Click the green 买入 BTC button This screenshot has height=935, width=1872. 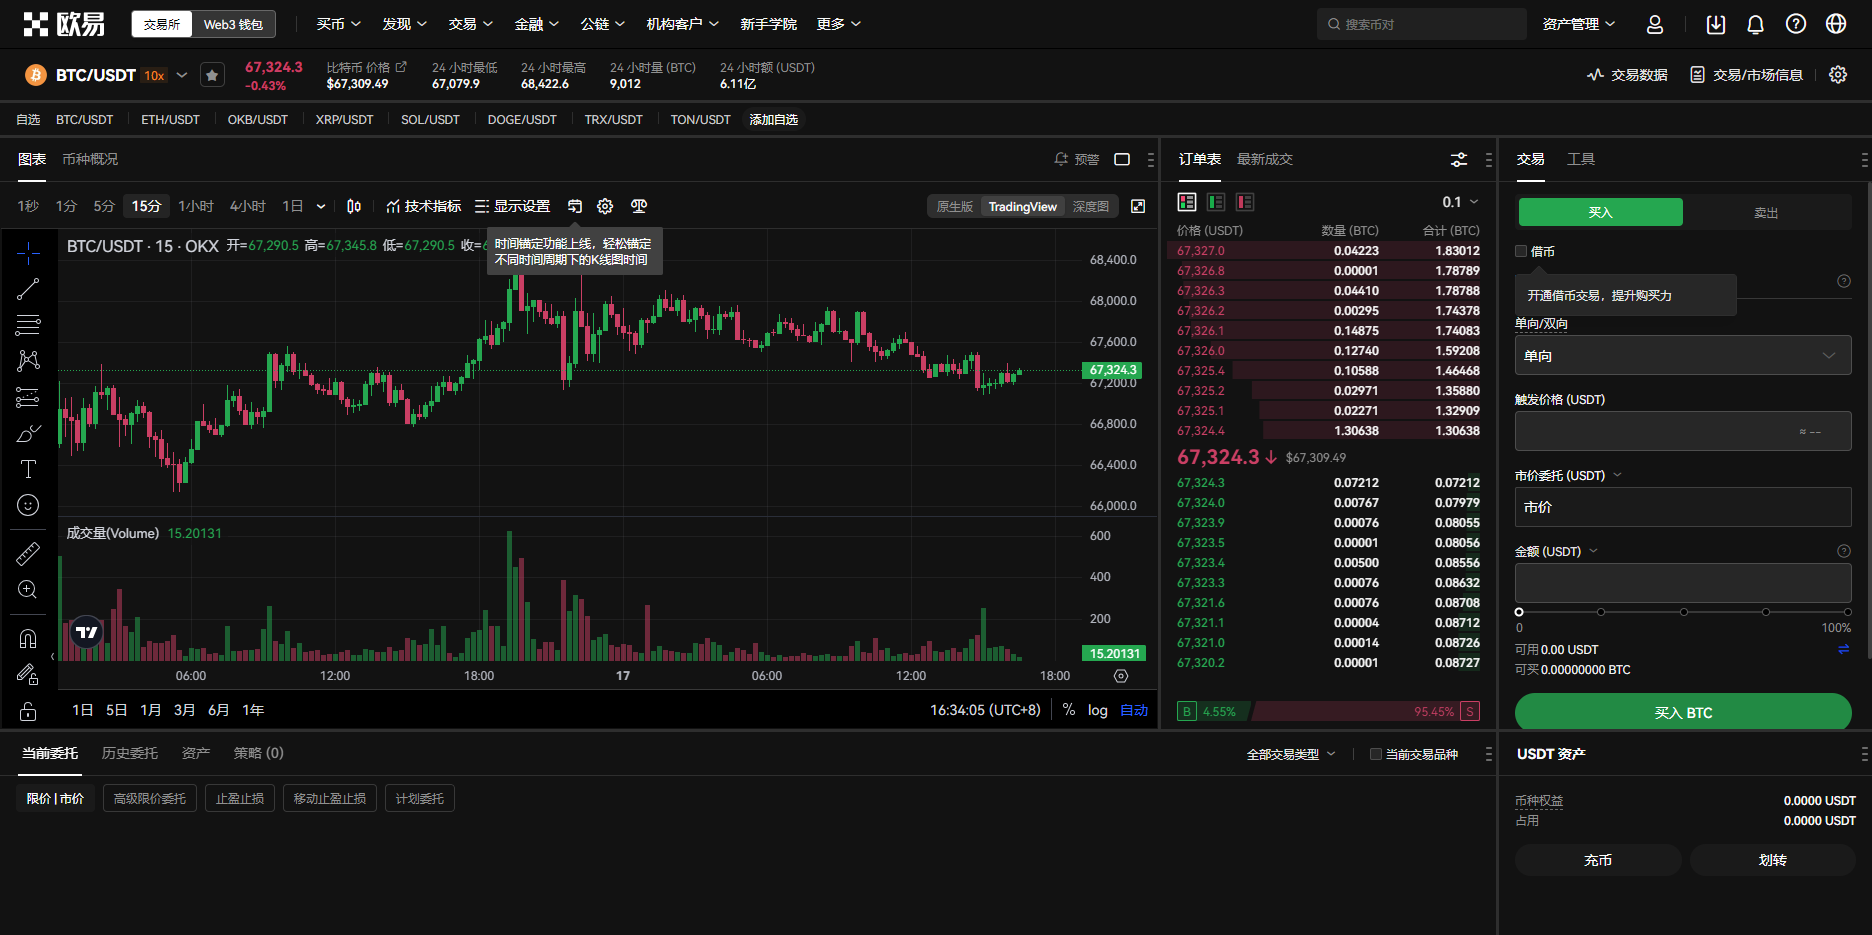(1683, 712)
